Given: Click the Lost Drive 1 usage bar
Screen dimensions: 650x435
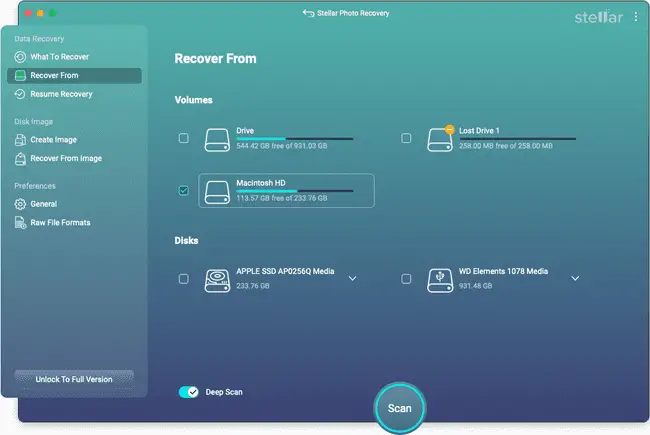Looking at the screenshot, I should click(517, 139).
